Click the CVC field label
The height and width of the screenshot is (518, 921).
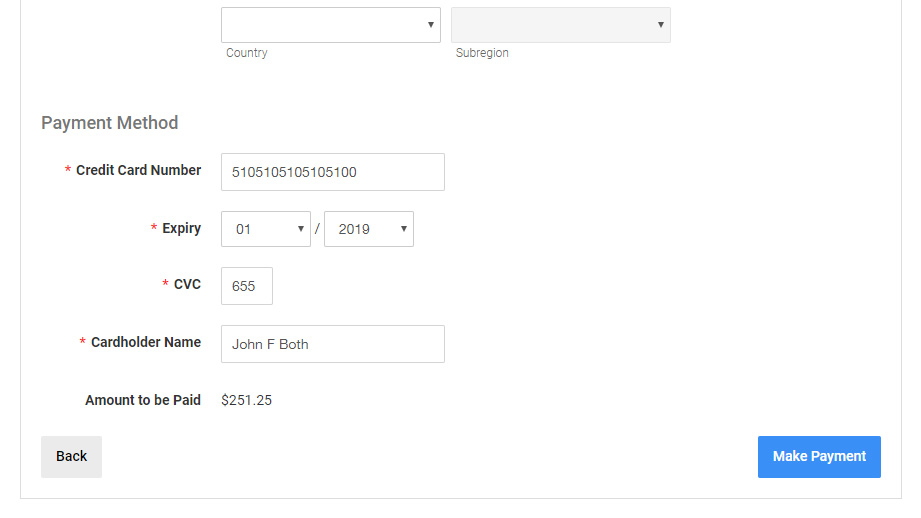187,284
